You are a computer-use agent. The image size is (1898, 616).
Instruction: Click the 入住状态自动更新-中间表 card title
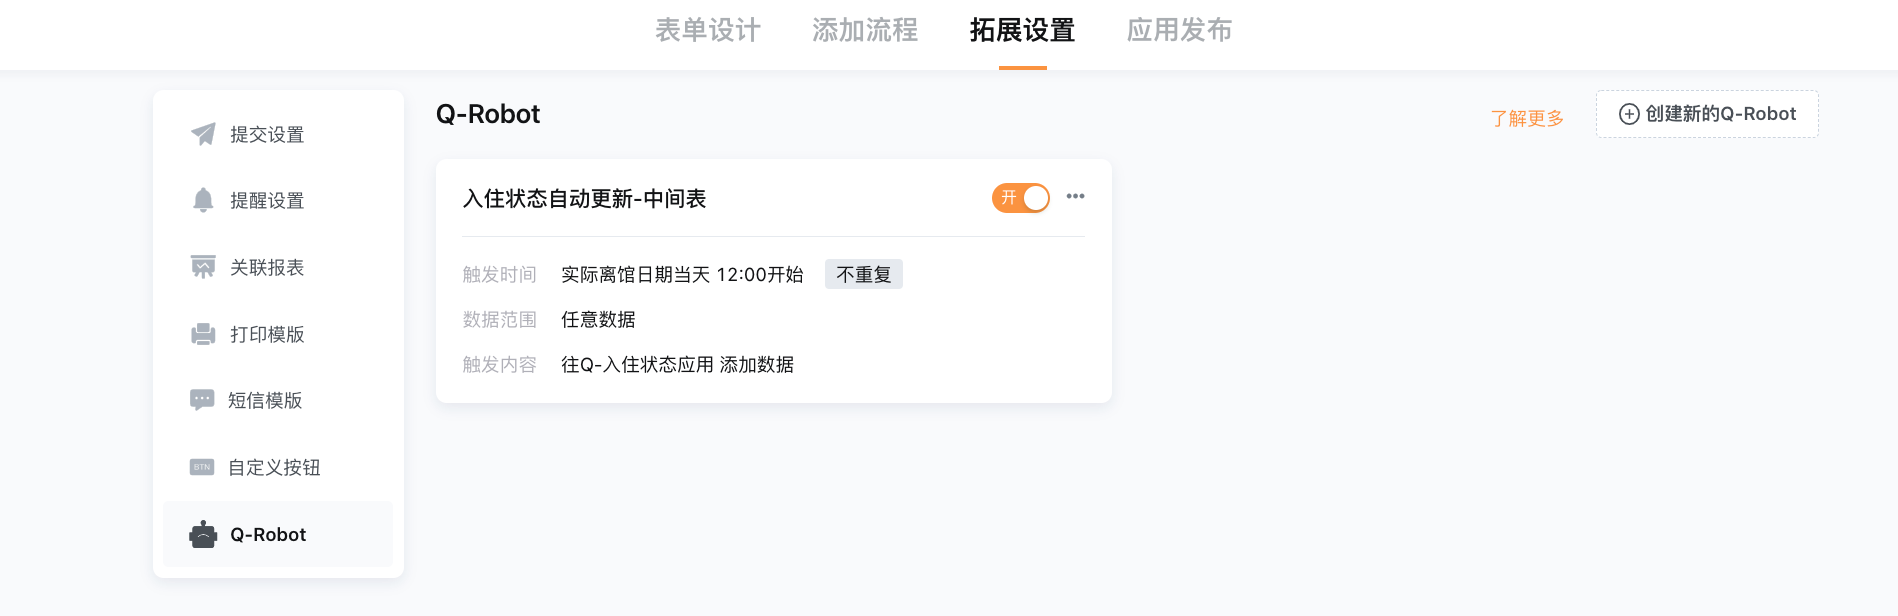[584, 199]
